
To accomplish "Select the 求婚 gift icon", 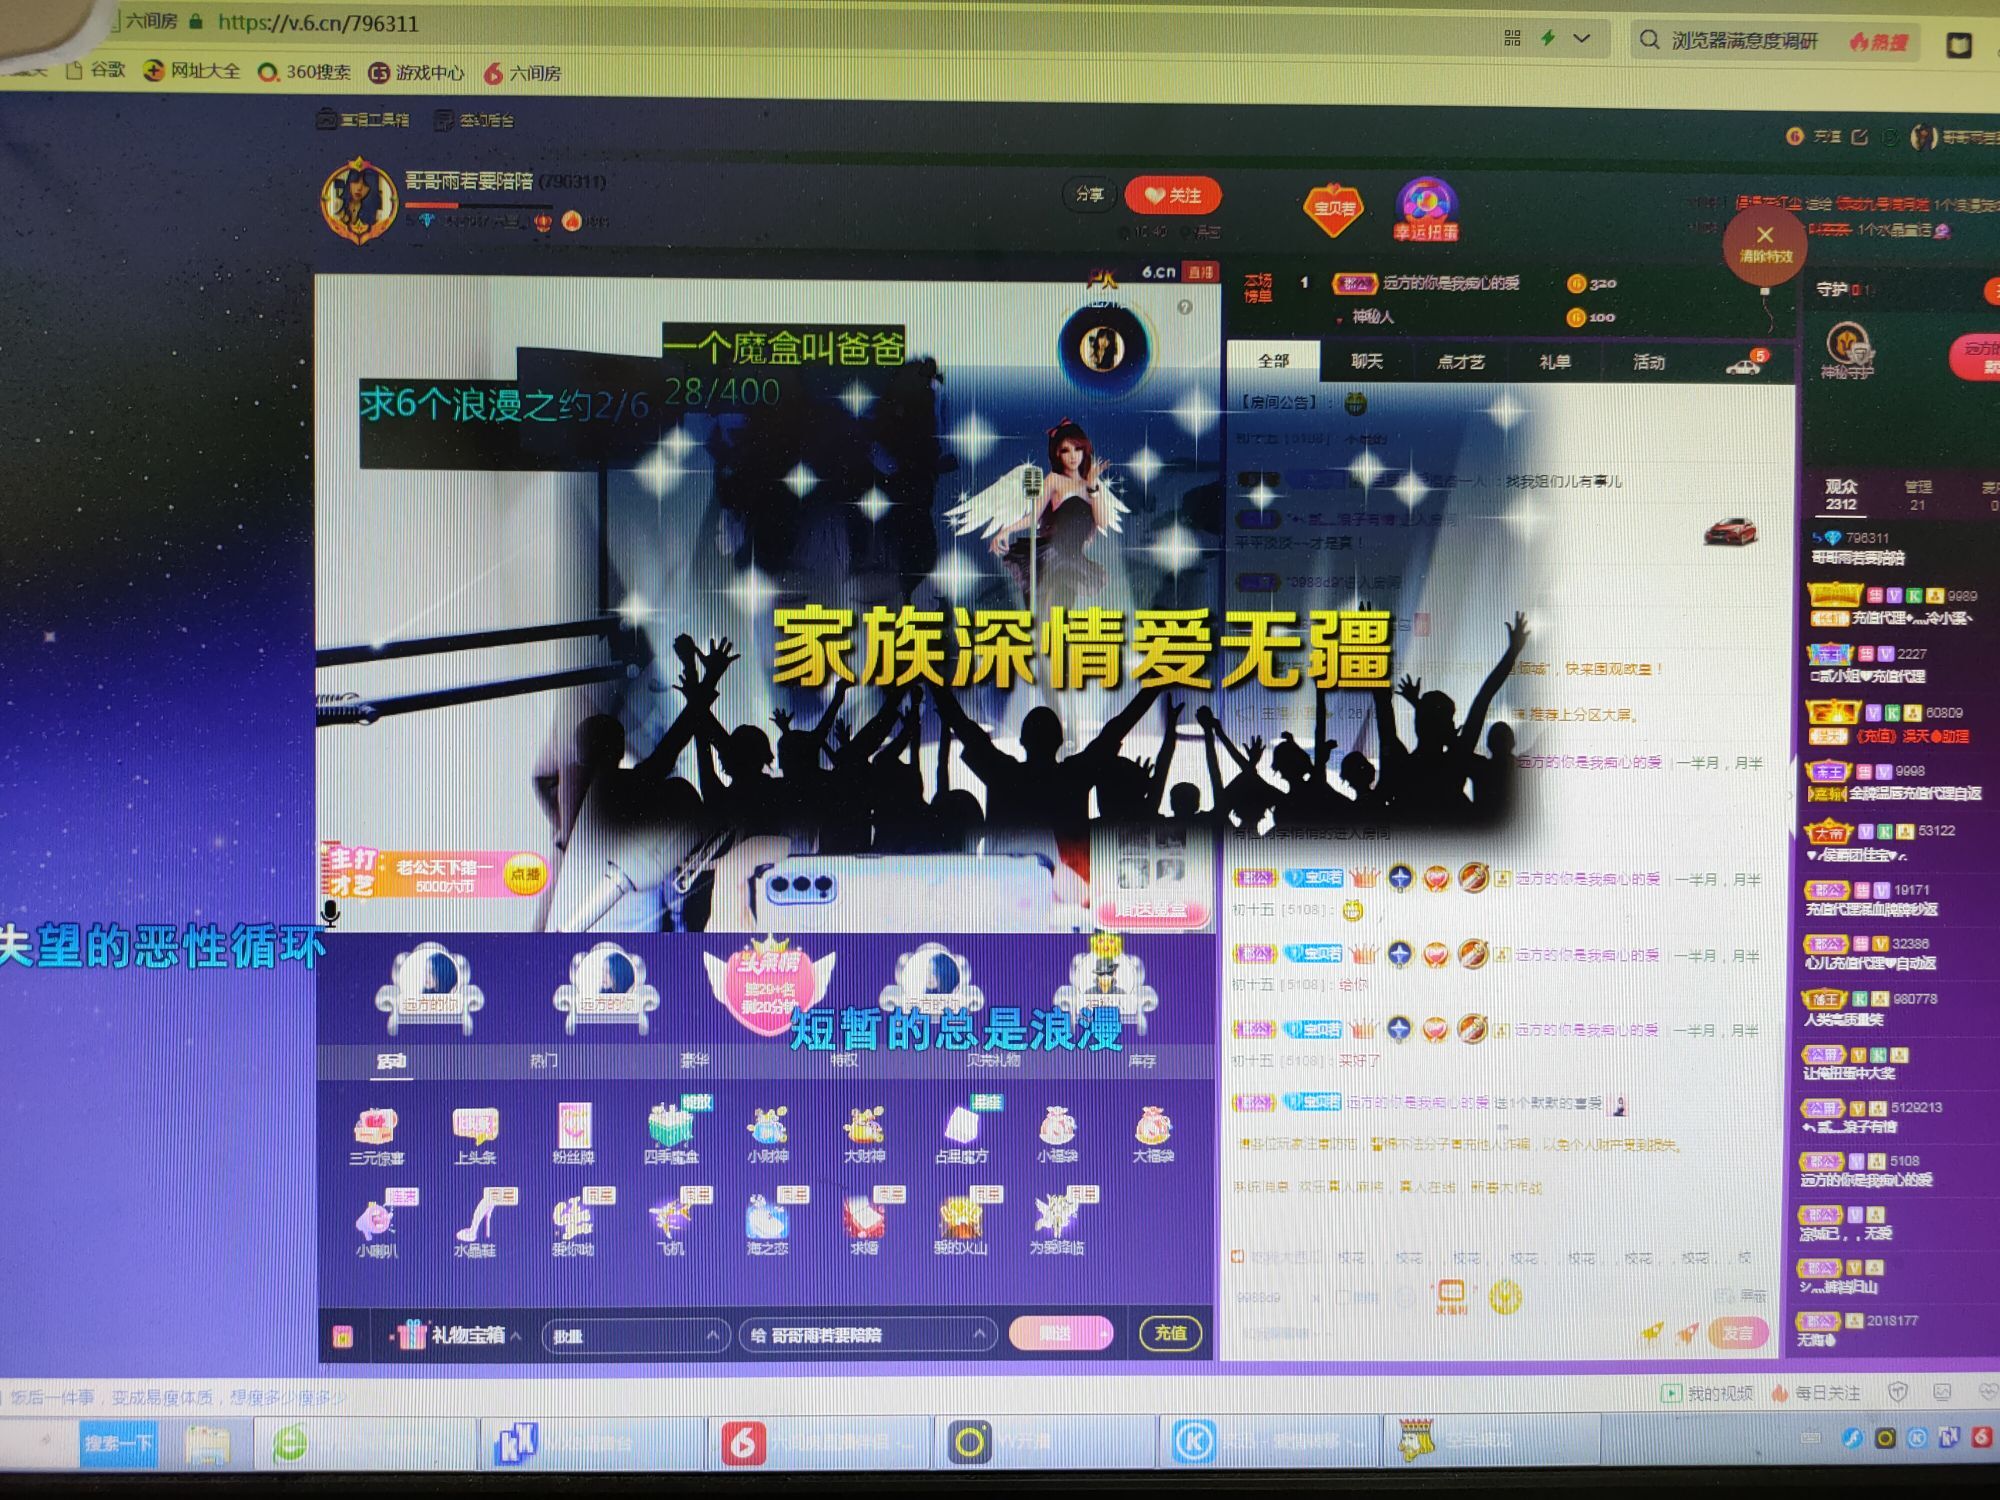I will click(x=864, y=1218).
